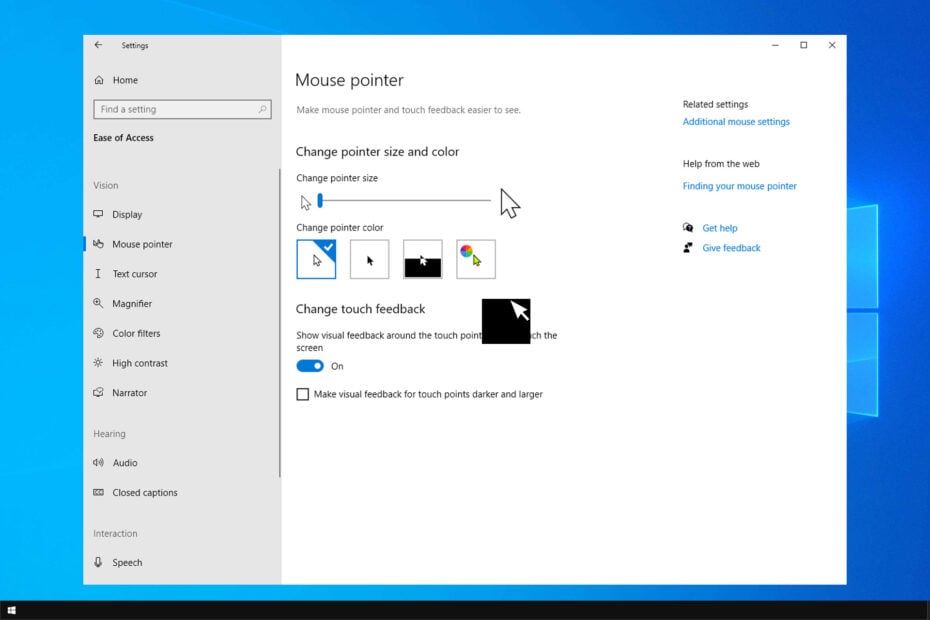Open Speech settings under Interaction

click(128, 562)
